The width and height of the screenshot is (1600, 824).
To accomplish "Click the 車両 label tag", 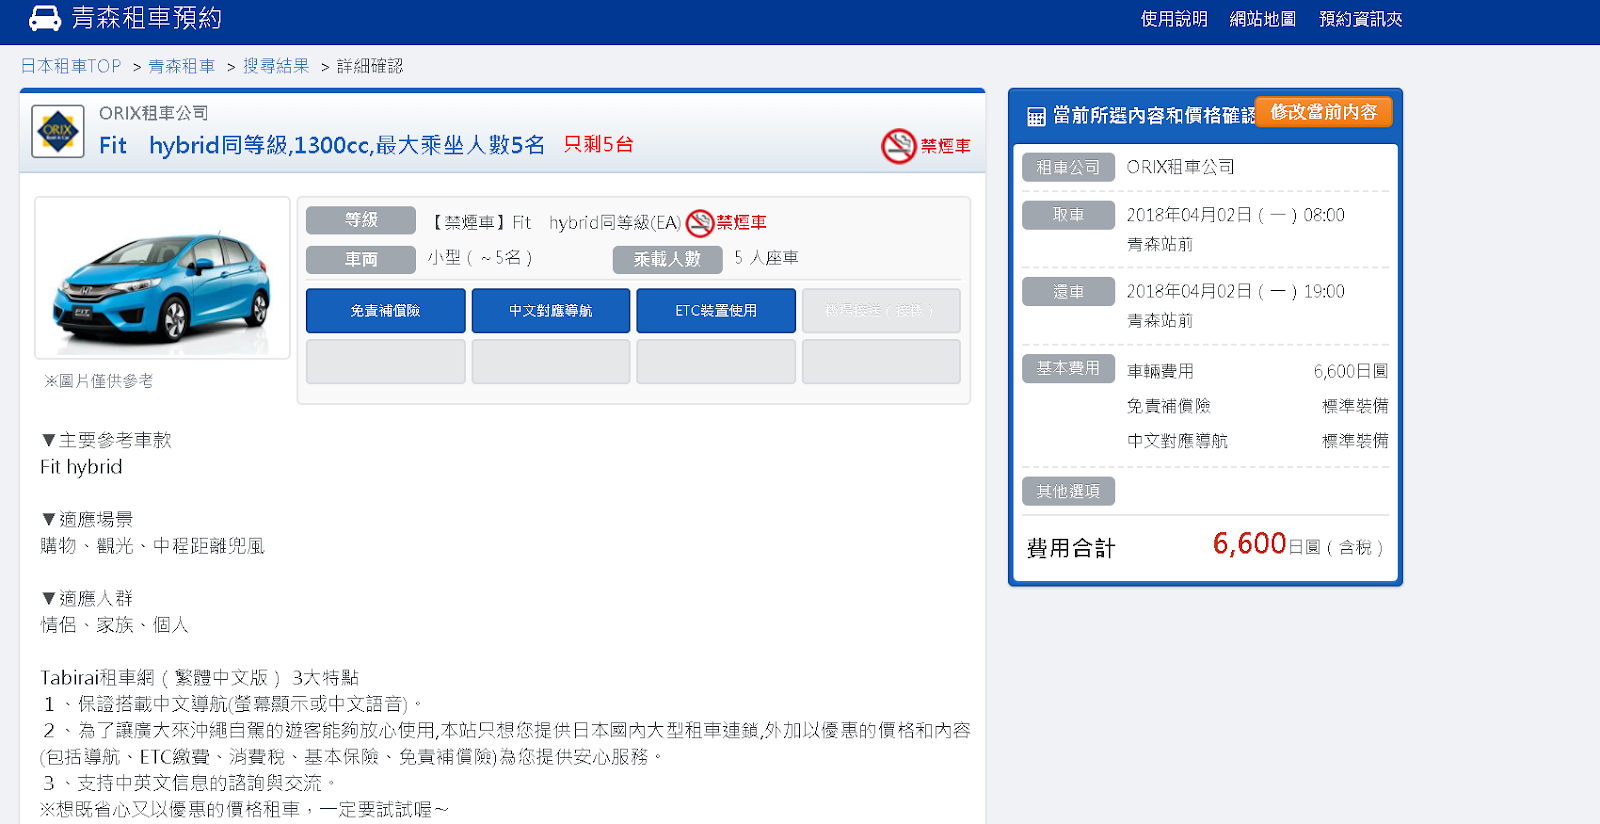I will coord(361,260).
